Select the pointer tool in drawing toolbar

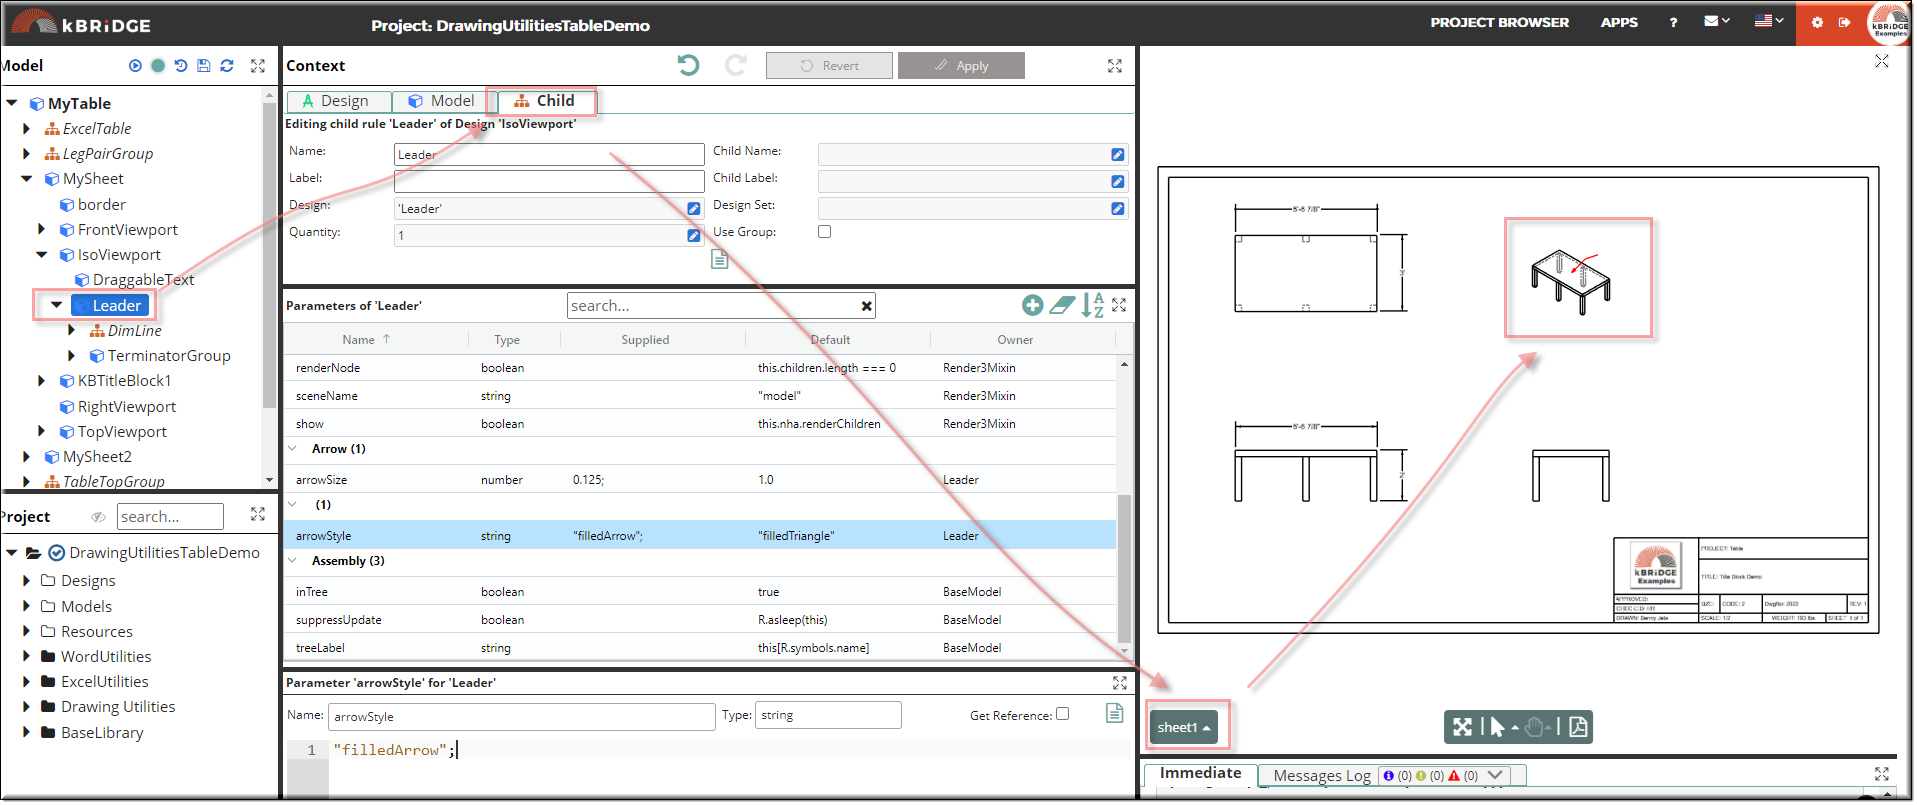(x=1497, y=727)
